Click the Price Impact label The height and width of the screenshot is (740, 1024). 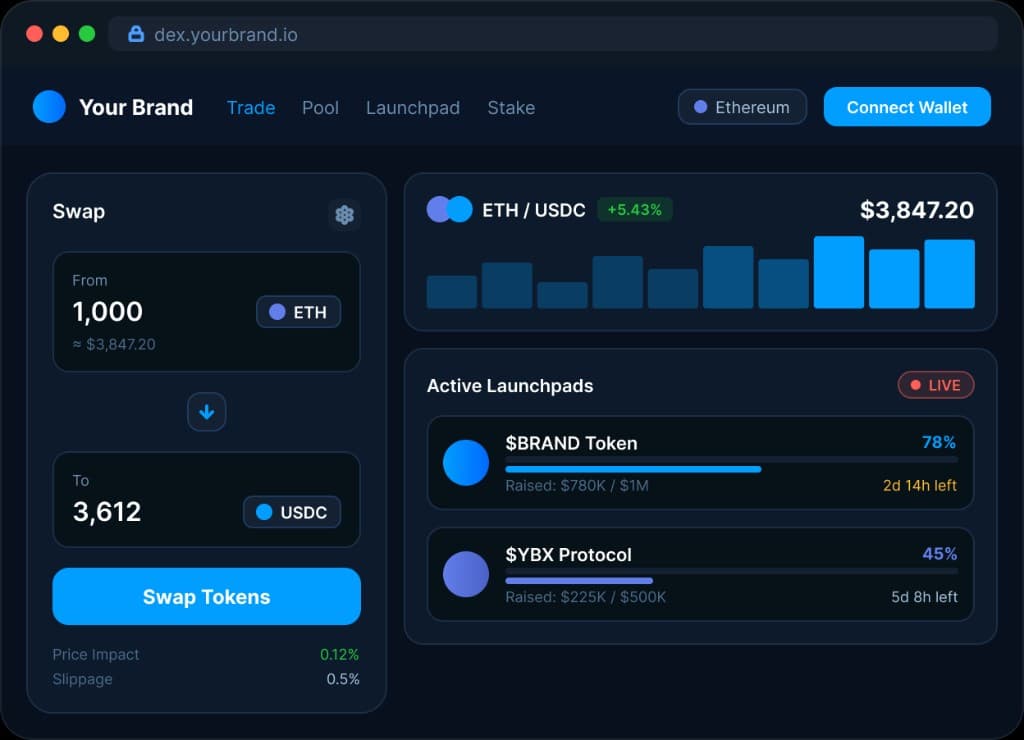point(95,654)
